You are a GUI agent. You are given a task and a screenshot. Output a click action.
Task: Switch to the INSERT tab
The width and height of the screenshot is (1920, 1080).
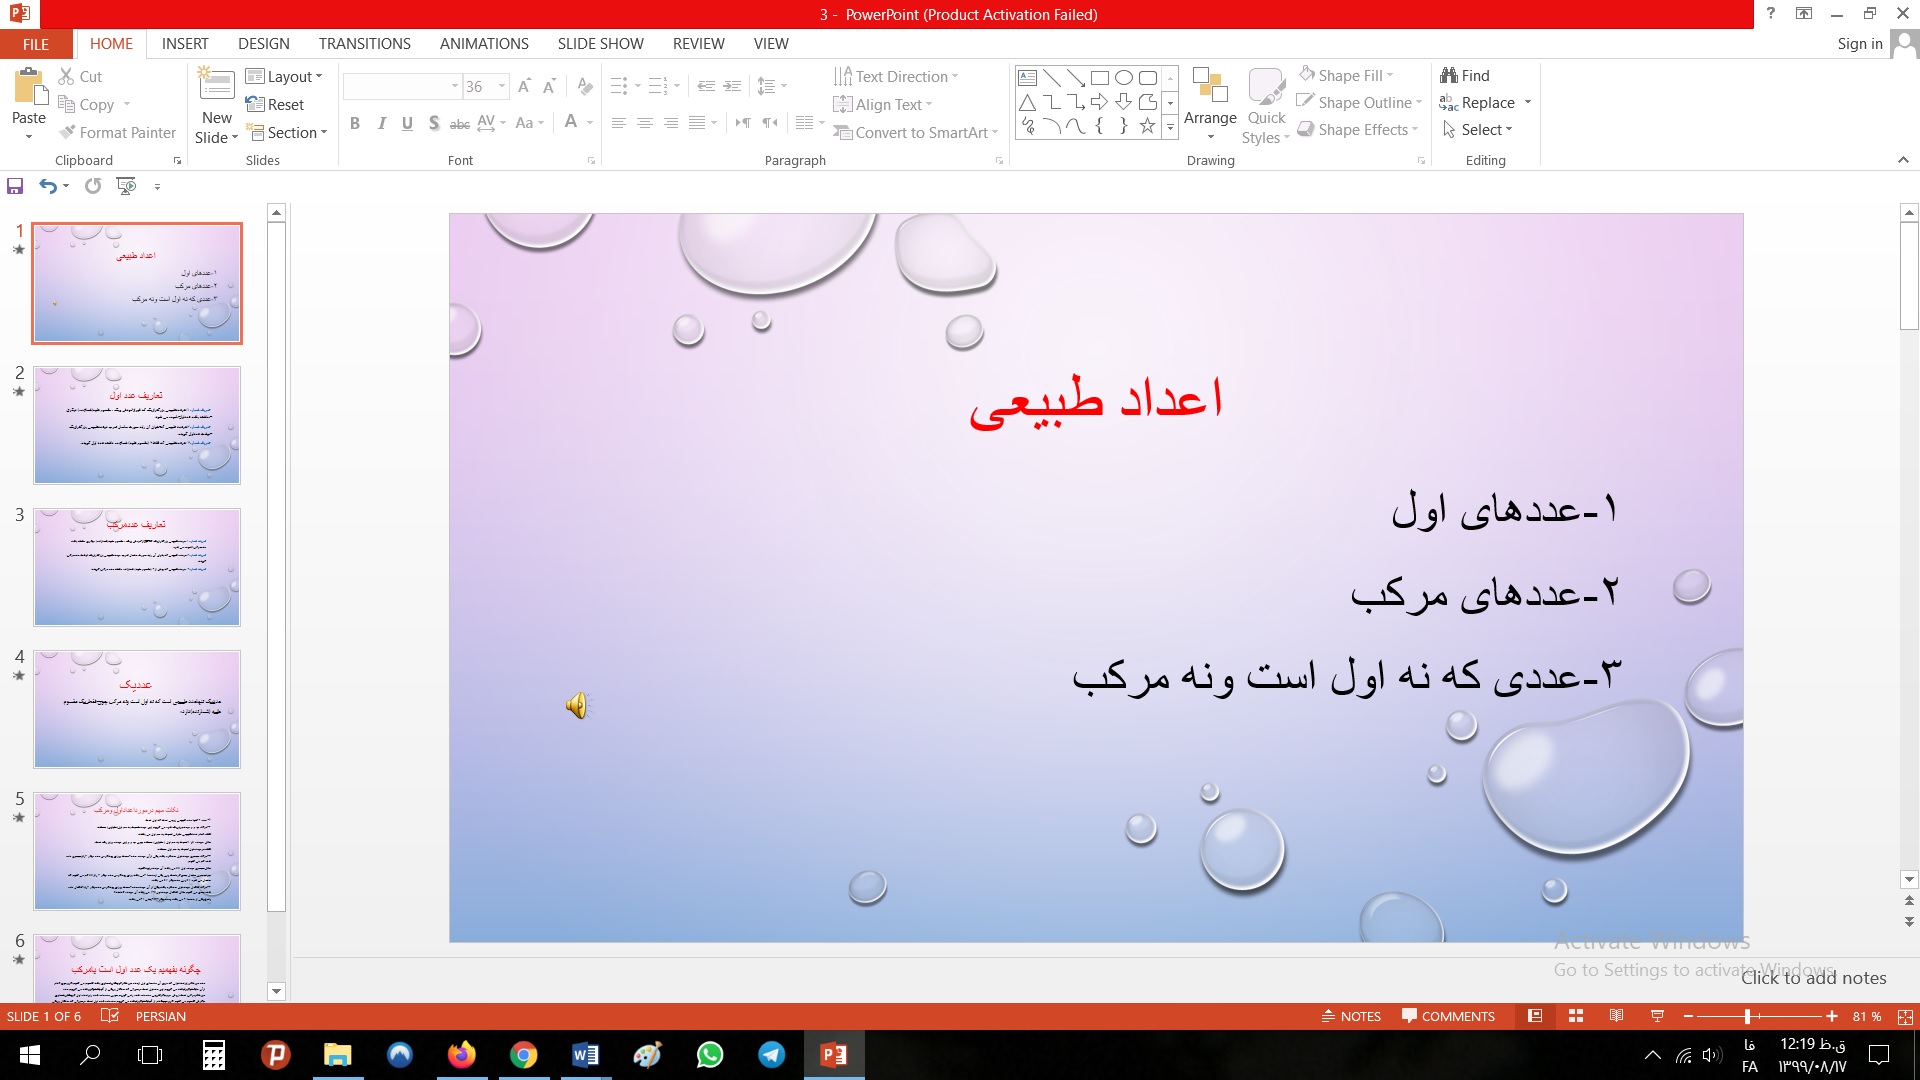click(185, 44)
